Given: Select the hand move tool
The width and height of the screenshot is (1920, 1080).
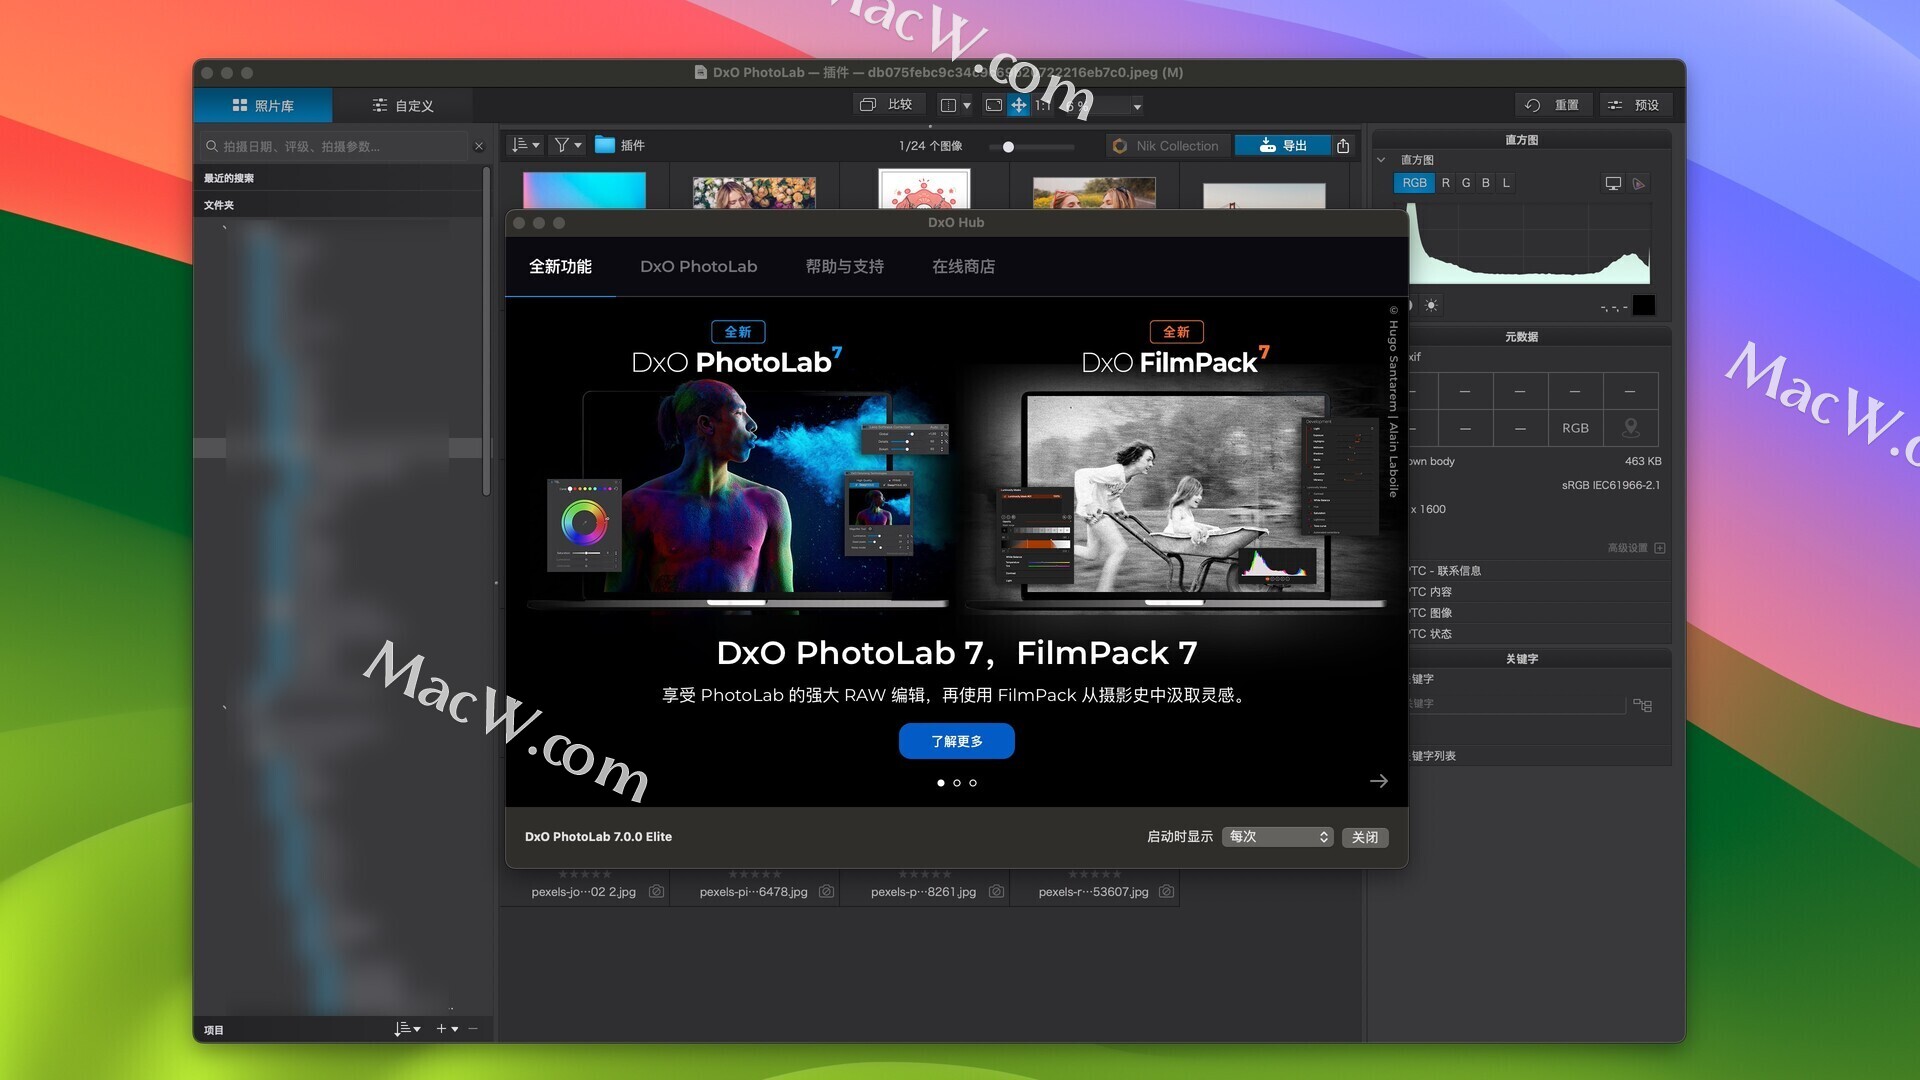Looking at the screenshot, I should click(1018, 105).
